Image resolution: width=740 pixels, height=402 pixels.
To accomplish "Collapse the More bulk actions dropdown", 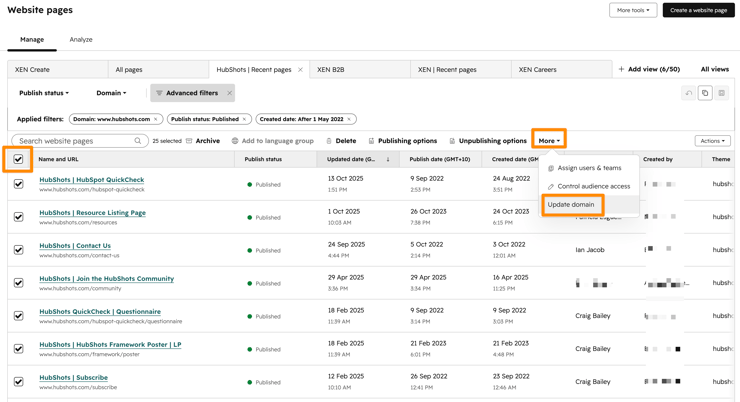I will [549, 141].
